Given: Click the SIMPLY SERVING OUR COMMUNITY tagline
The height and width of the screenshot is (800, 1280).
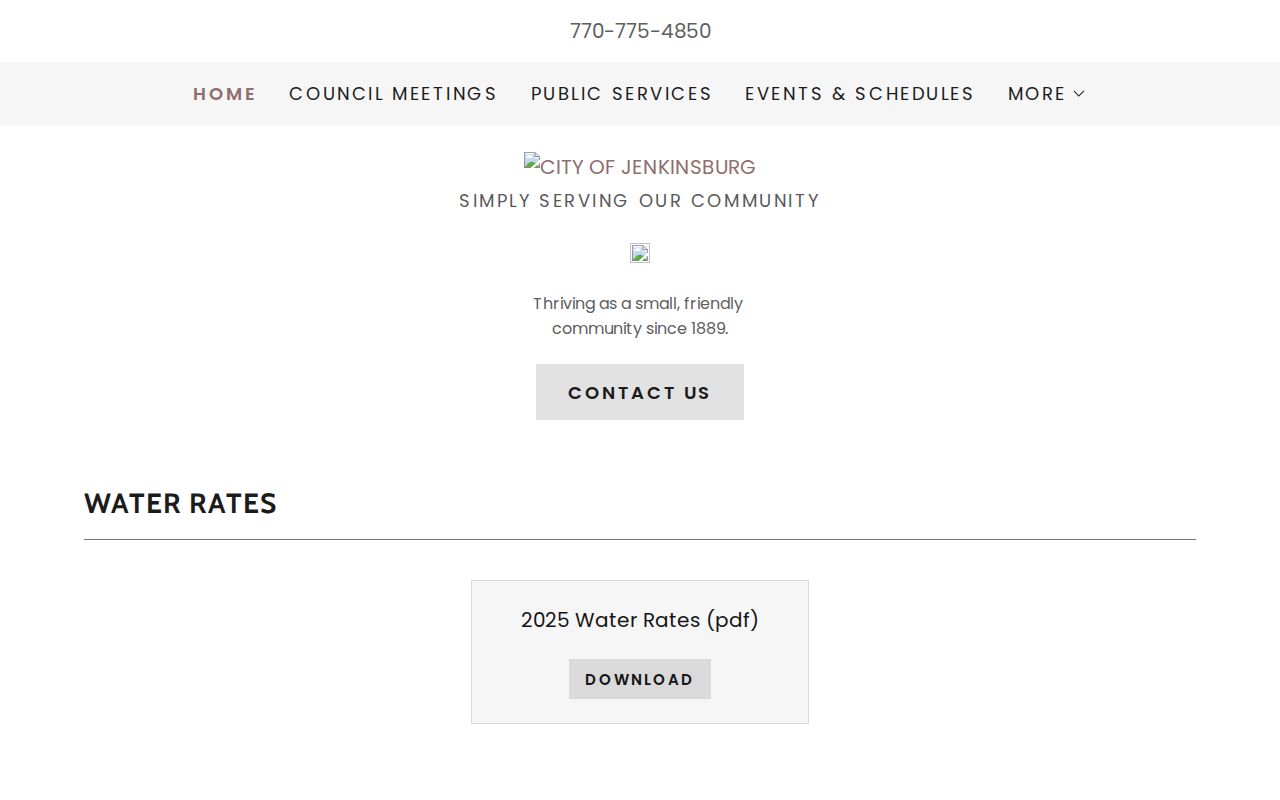Looking at the screenshot, I should (x=640, y=201).
